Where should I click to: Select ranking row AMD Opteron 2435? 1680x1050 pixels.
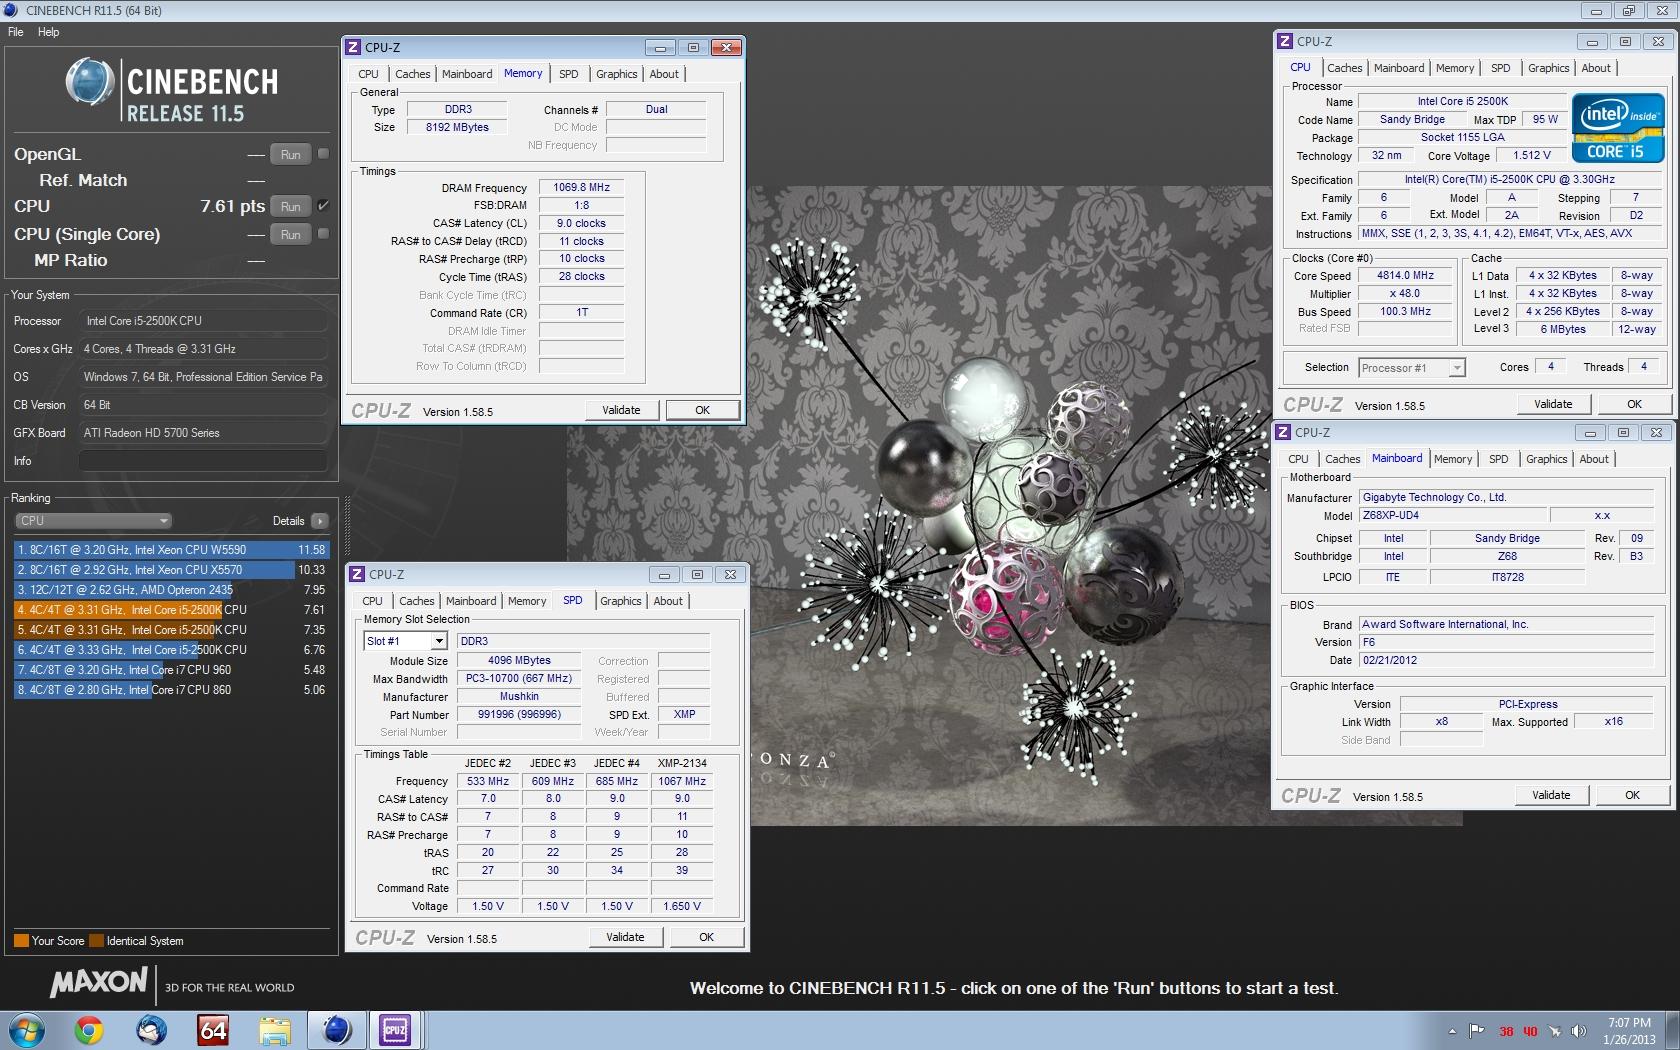pyautogui.click(x=170, y=590)
